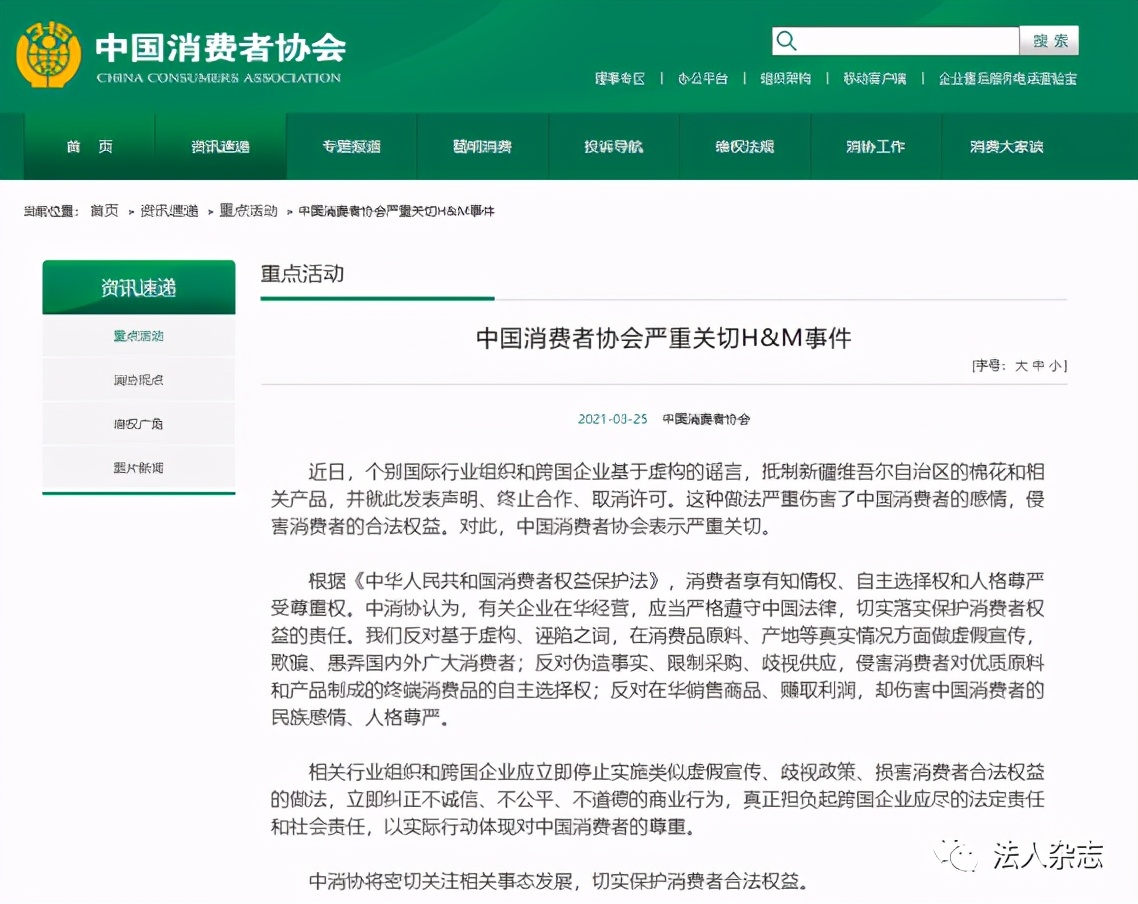Select 重点活动 in the sidebar
Viewport: 1138px width, 904px height.
coord(138,336)
